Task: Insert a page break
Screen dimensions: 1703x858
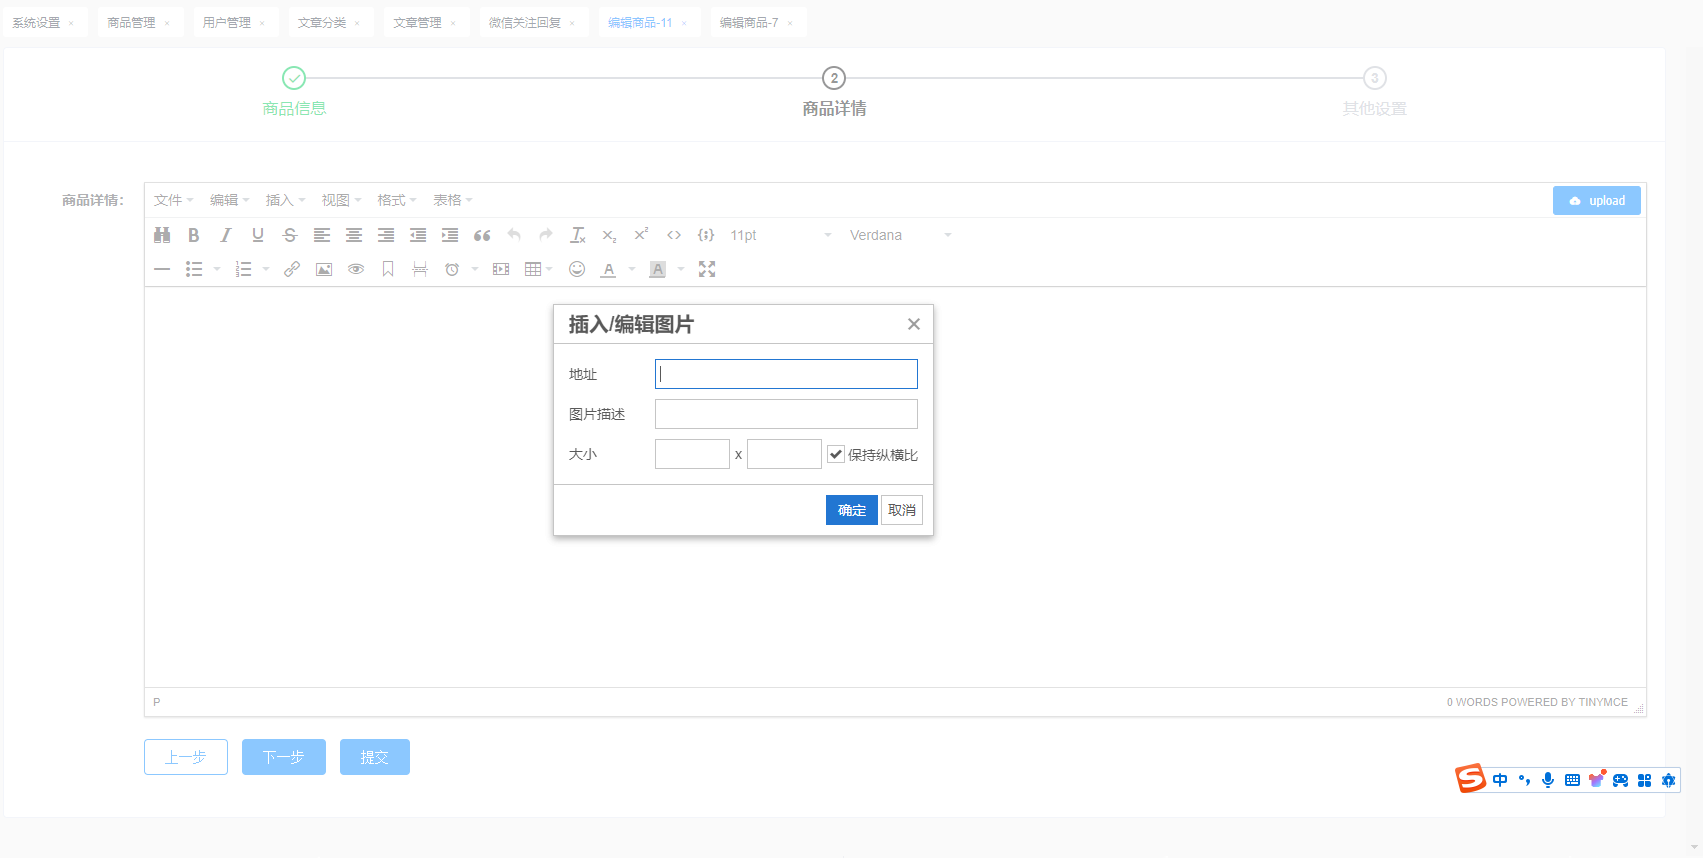Action: [x=420, y=269]
